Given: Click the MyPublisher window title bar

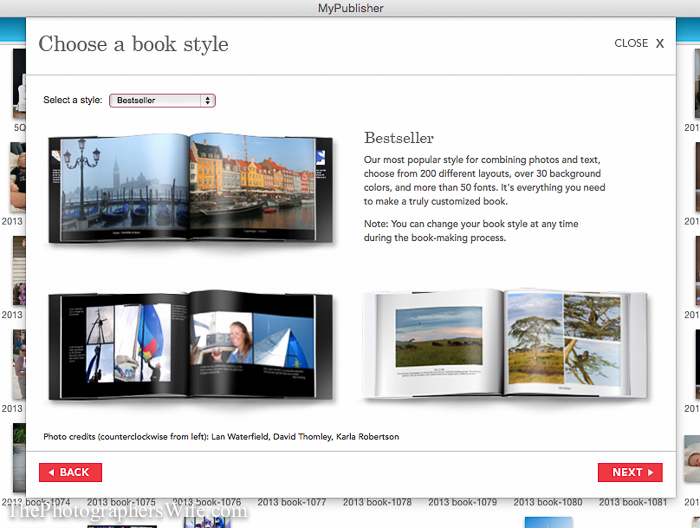Looking at the screenshot, I should coord(350,8).
